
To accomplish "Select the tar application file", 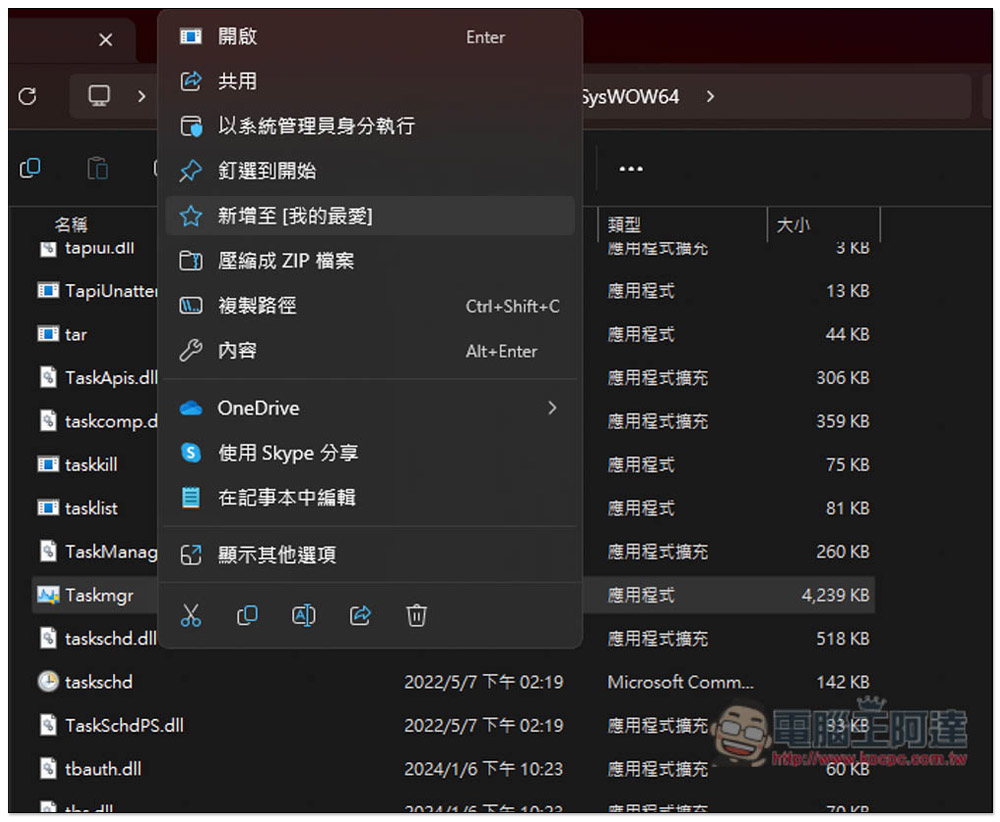I will (x=453, y=335).
